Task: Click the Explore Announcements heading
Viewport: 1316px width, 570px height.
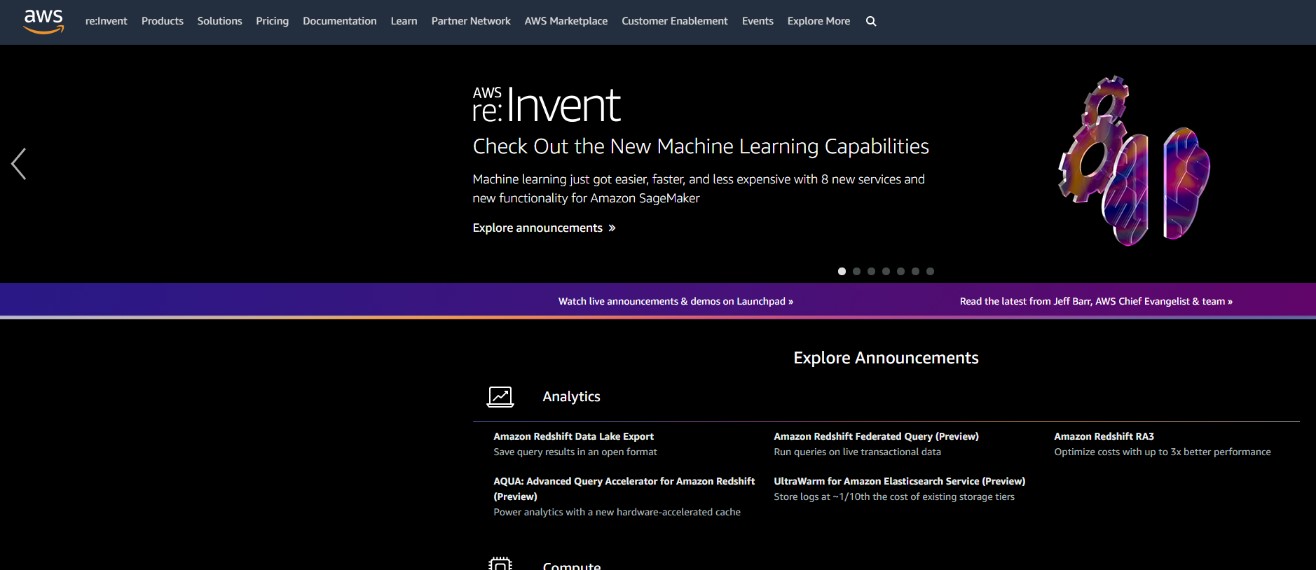Action: (x=886, y=358)
